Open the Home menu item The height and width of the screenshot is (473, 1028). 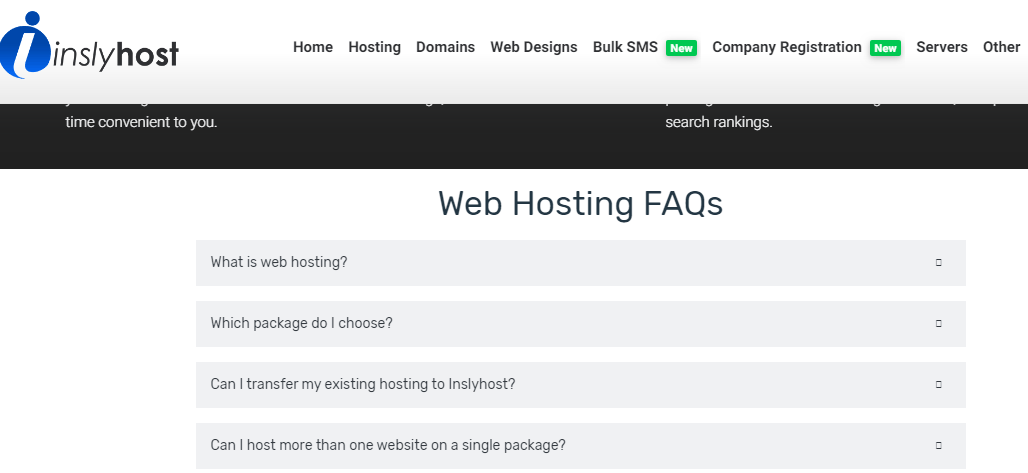click(x=313, y=47)
